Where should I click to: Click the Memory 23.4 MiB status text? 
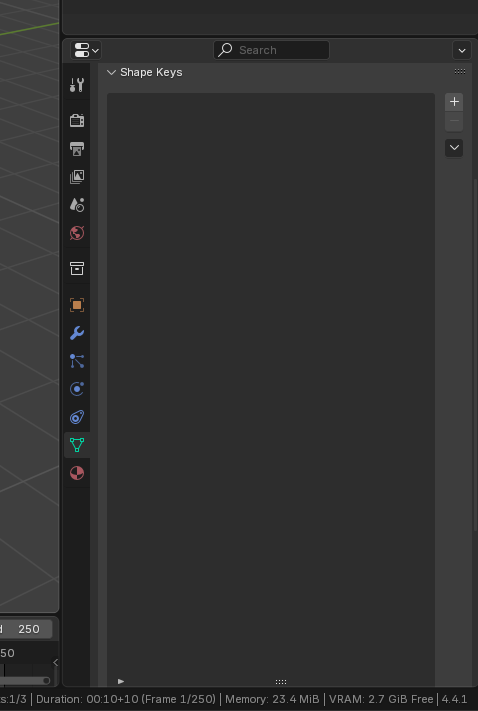coord(272,699)
